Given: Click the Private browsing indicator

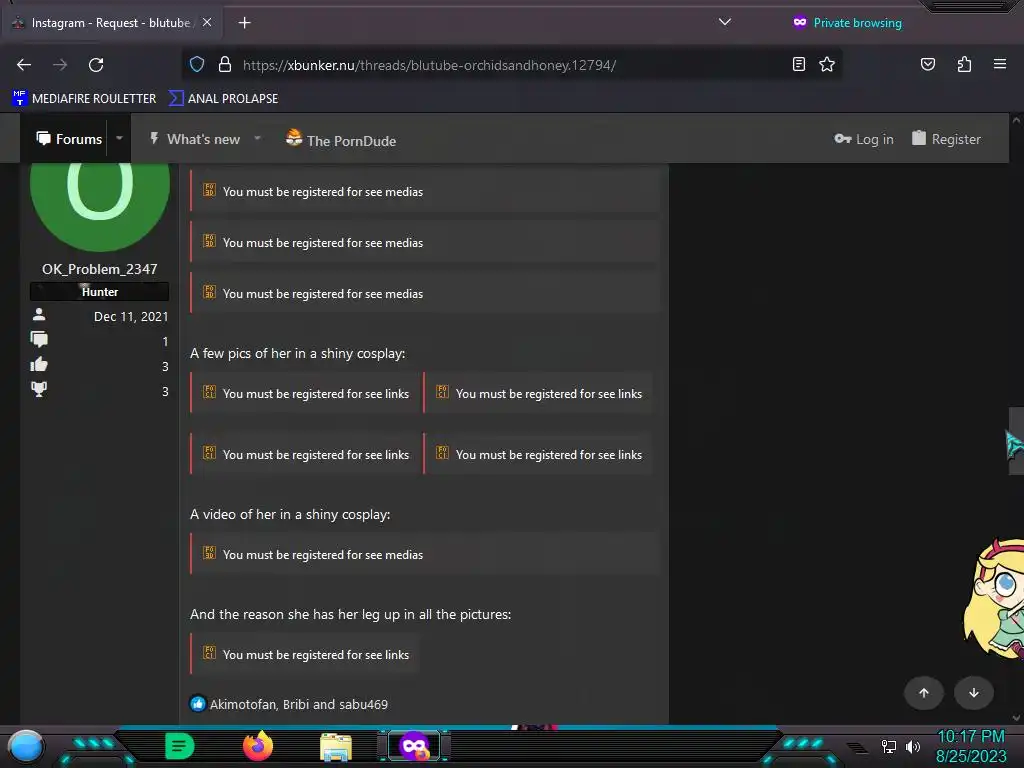Looking at the screenshot, I should point(847,23).
